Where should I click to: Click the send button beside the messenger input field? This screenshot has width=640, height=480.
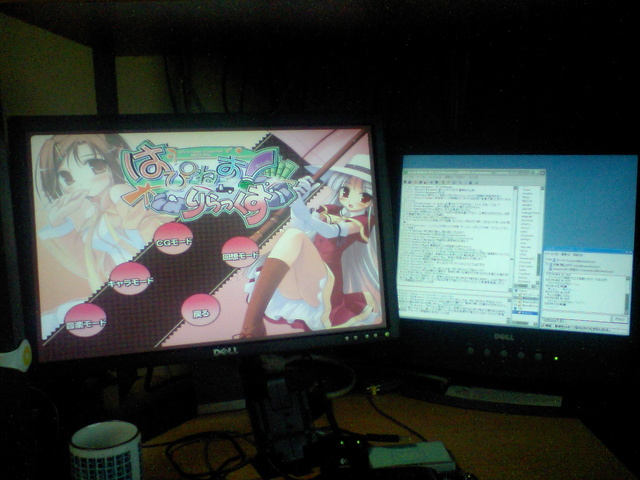[620, 319]
